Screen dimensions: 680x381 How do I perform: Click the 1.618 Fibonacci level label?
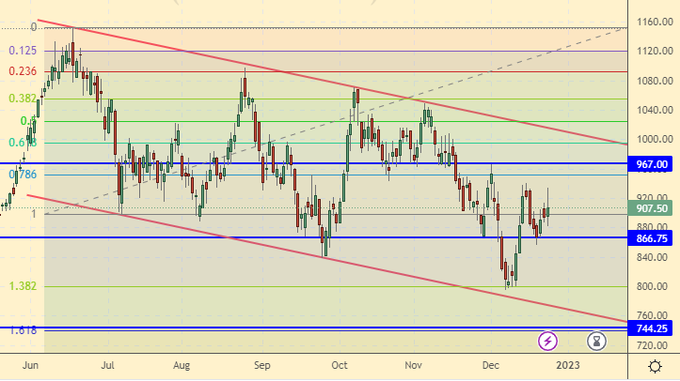pos(23,331)
